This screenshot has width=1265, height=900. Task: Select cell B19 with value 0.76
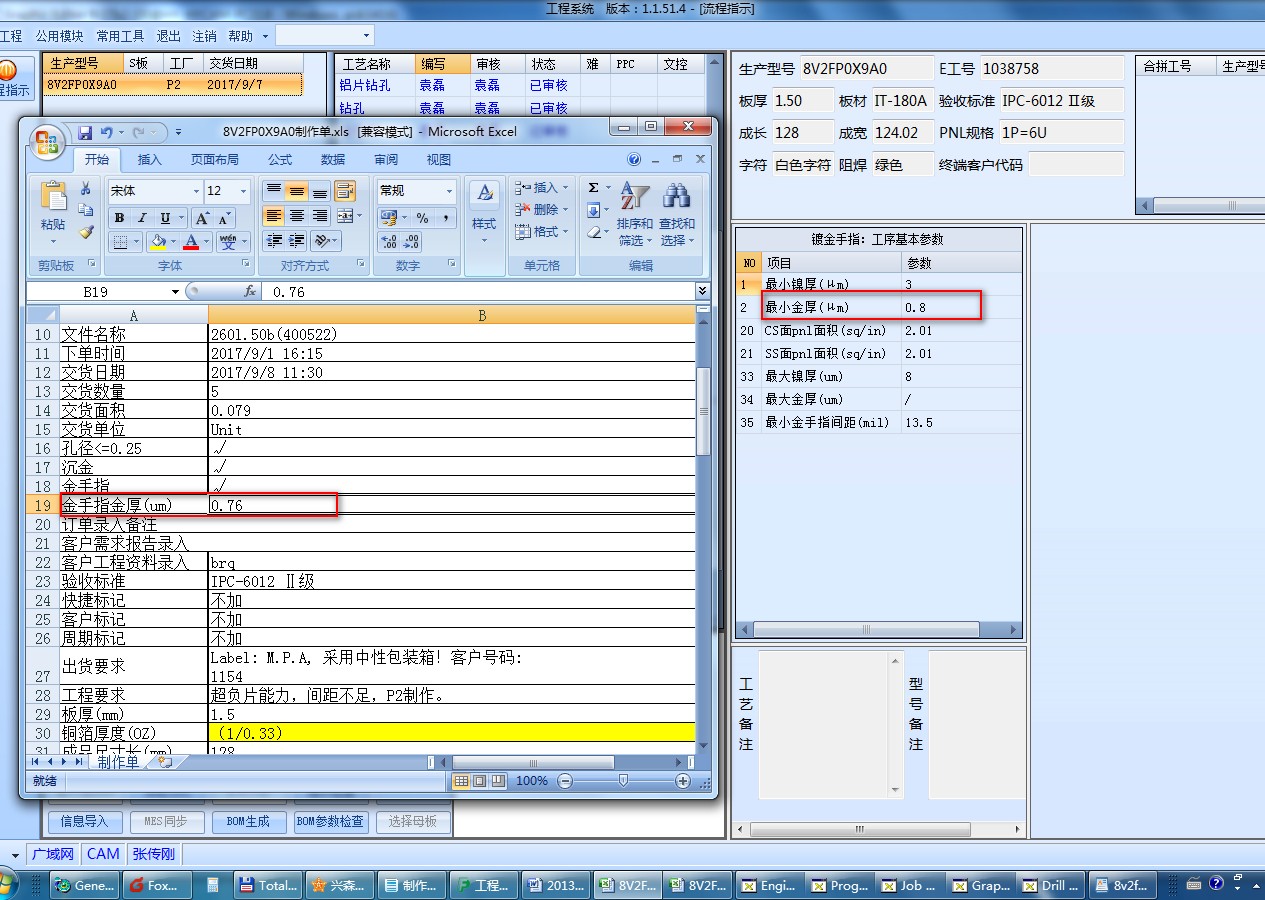click(x=451, y=505)
